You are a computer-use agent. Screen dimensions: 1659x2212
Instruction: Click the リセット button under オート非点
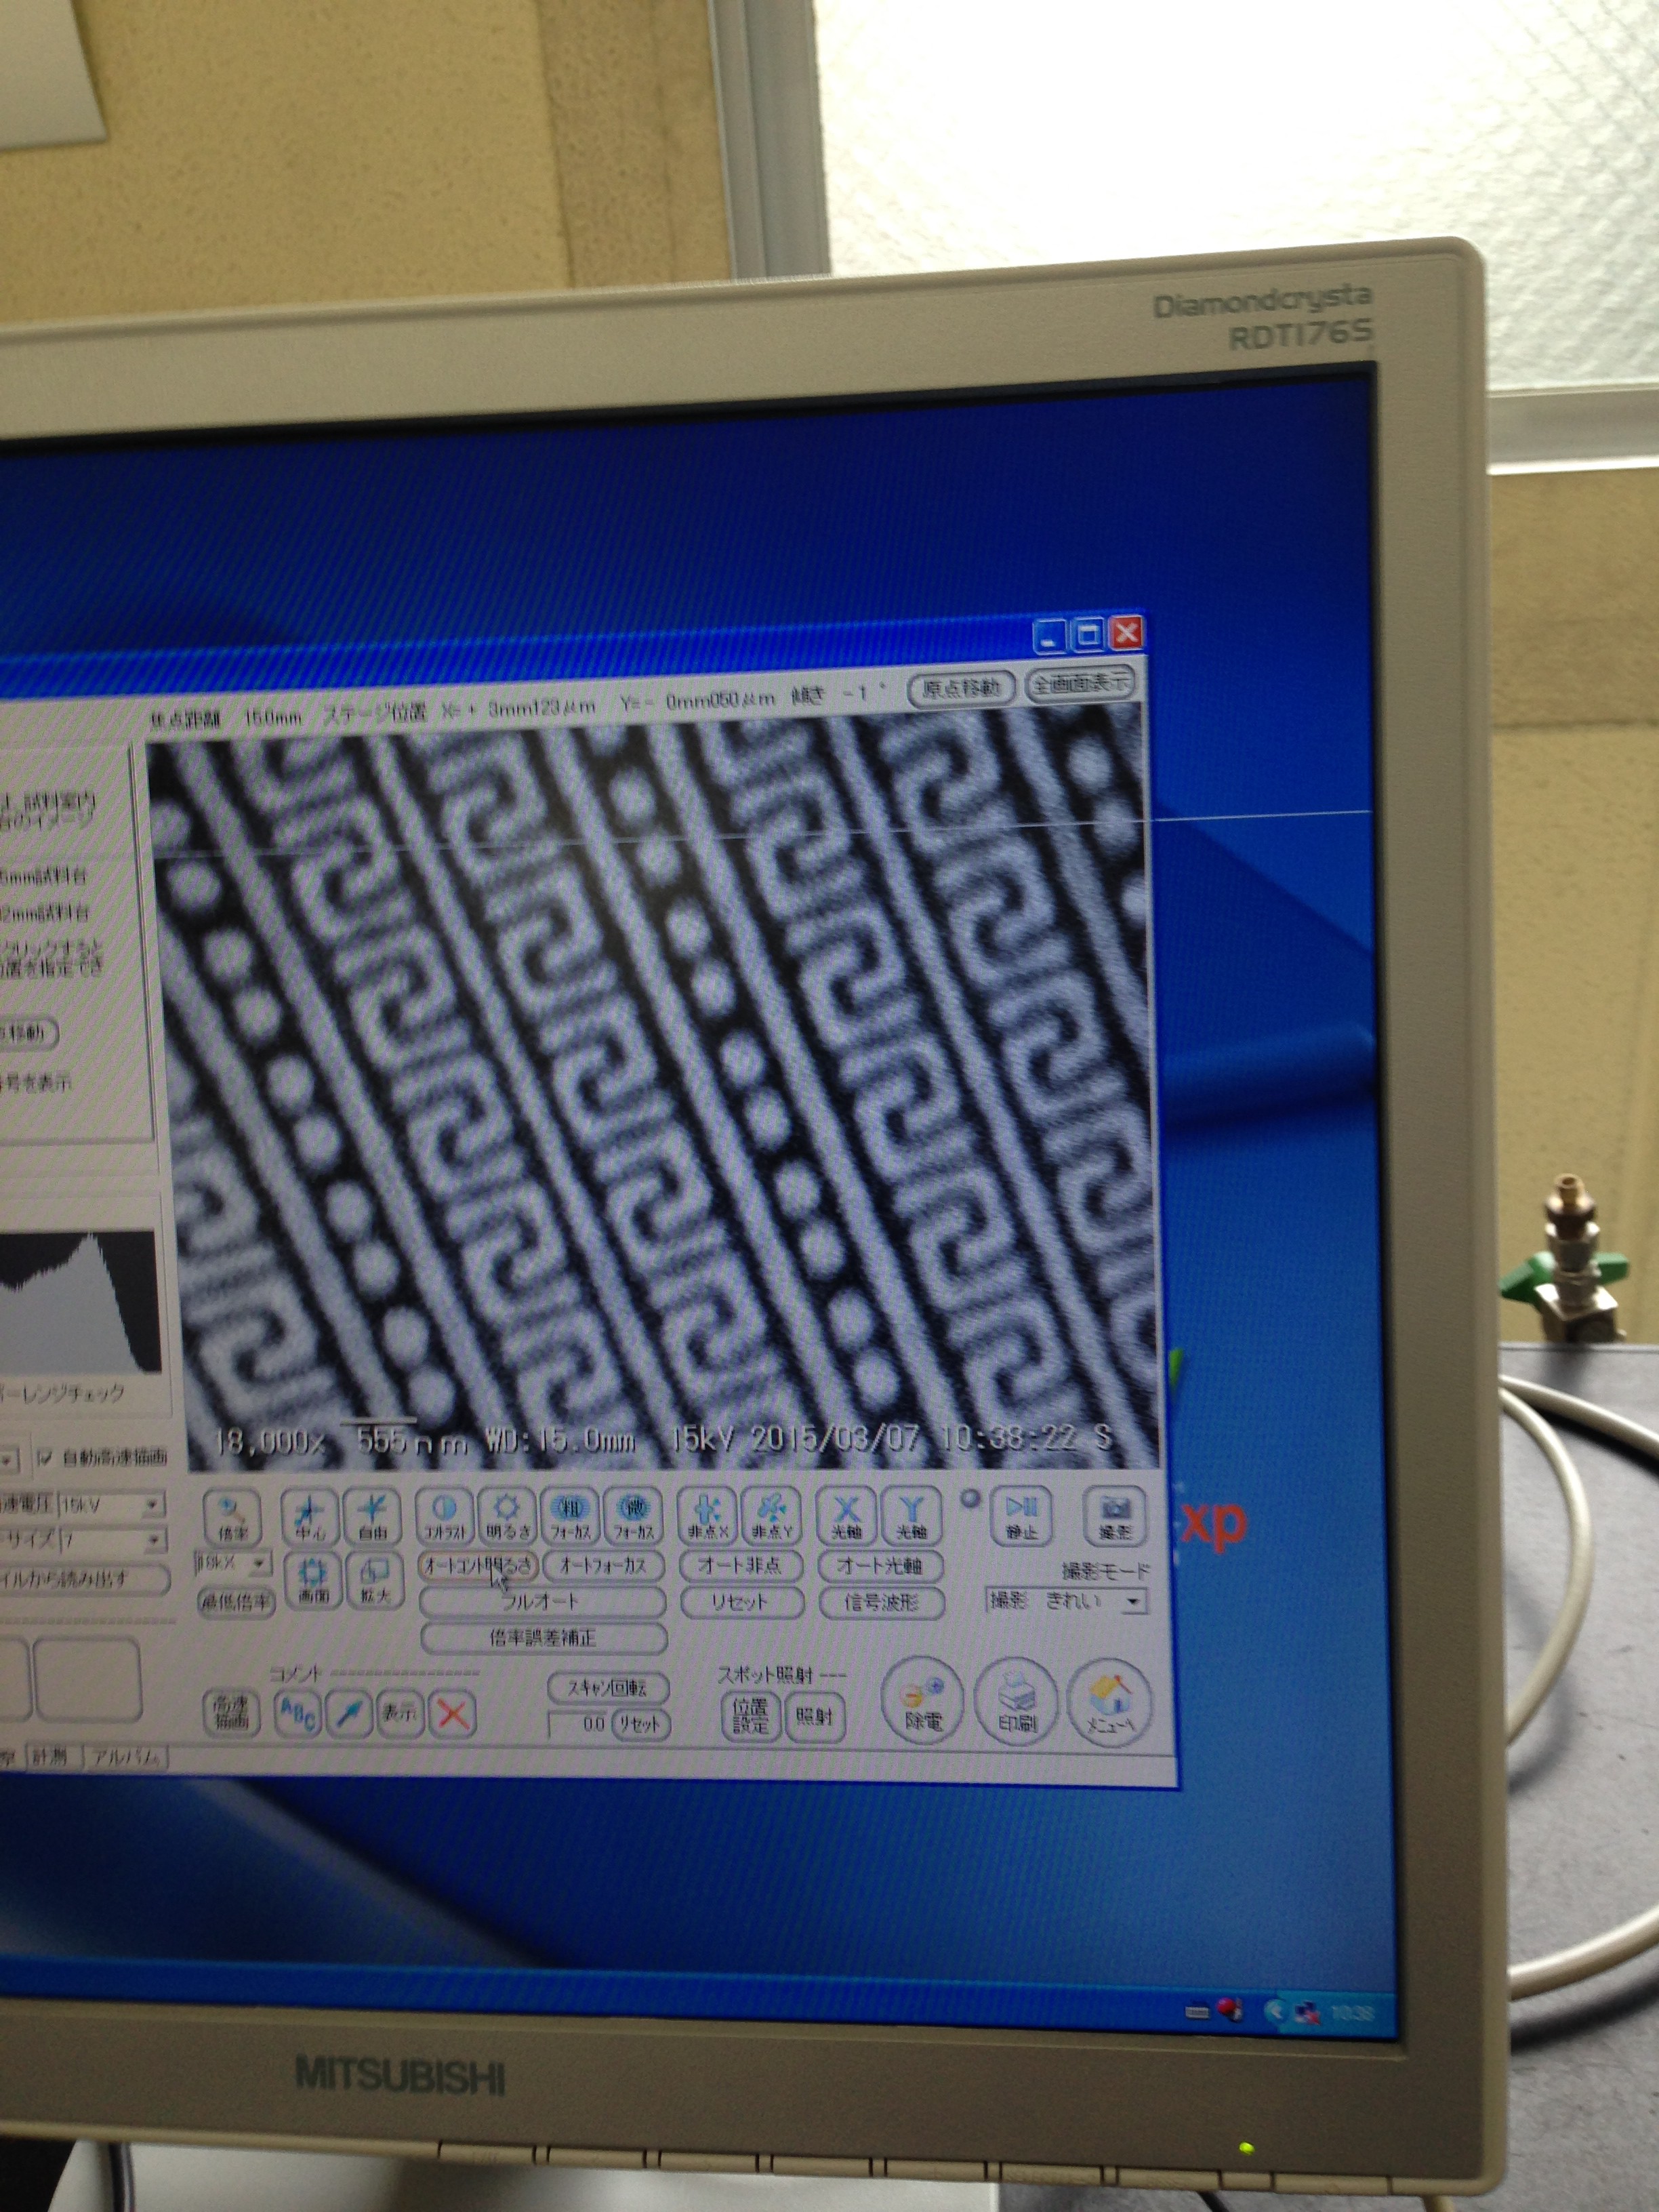pos(741,1602)
